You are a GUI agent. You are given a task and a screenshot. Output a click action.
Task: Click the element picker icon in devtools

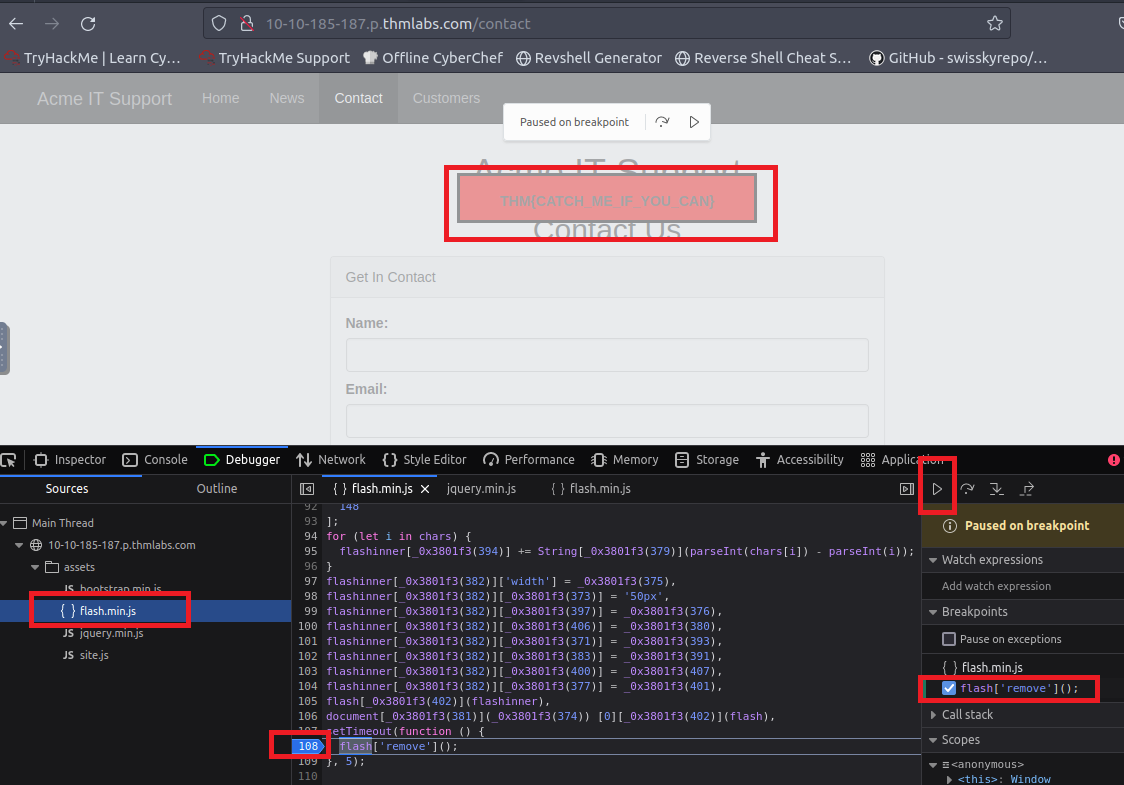coord(9,460)
